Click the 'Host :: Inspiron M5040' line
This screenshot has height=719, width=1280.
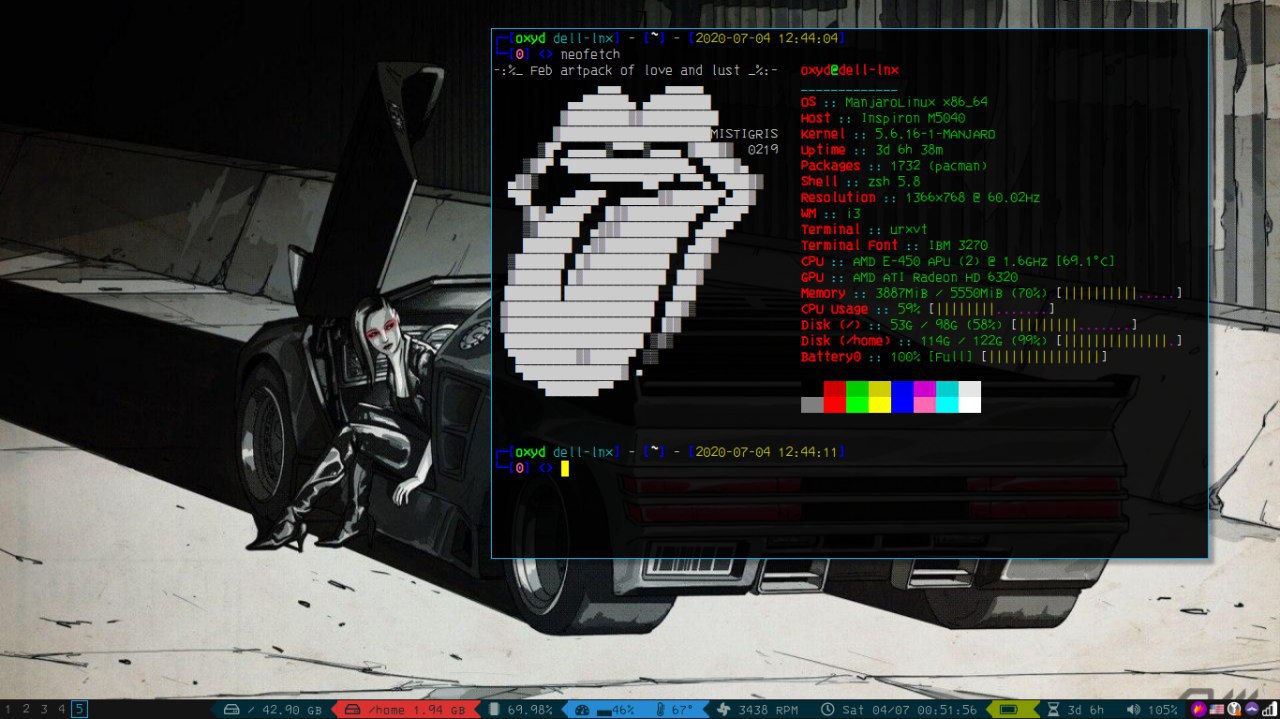point(883,118)
